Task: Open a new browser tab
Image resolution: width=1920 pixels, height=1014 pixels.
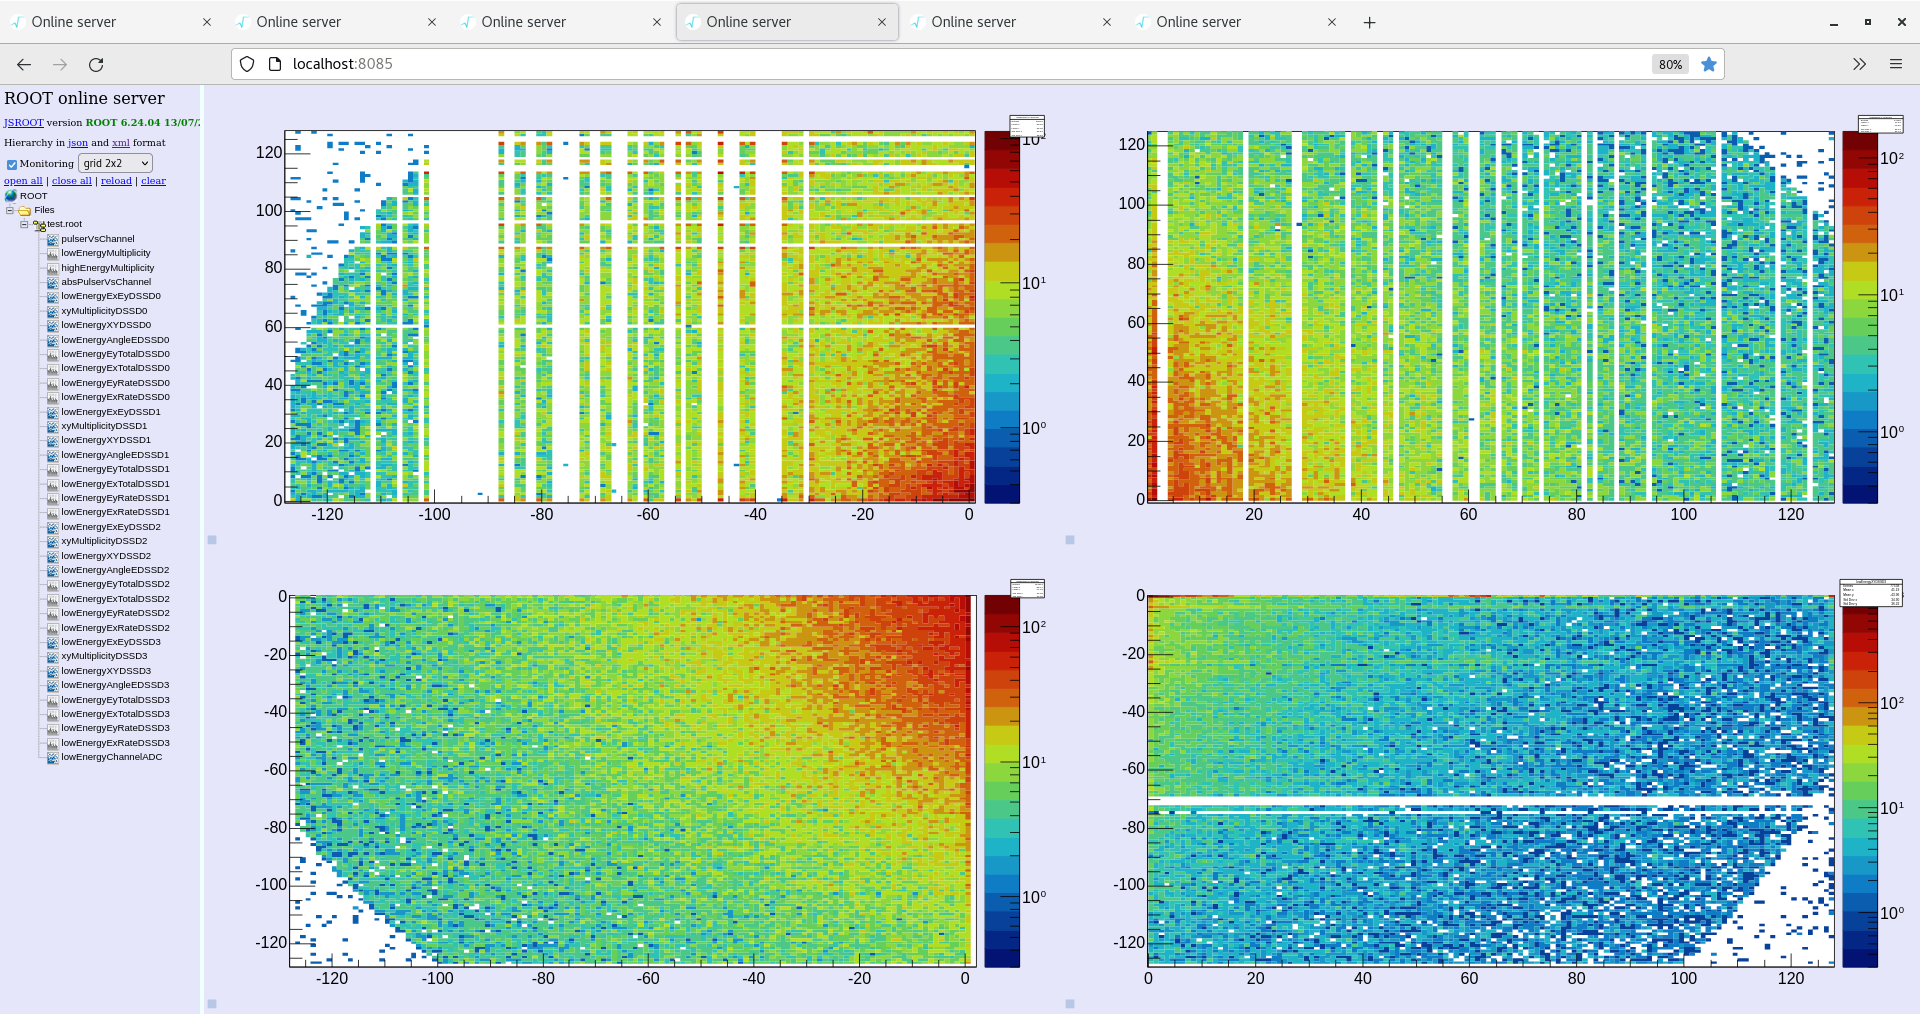Action: [1369, 22]
